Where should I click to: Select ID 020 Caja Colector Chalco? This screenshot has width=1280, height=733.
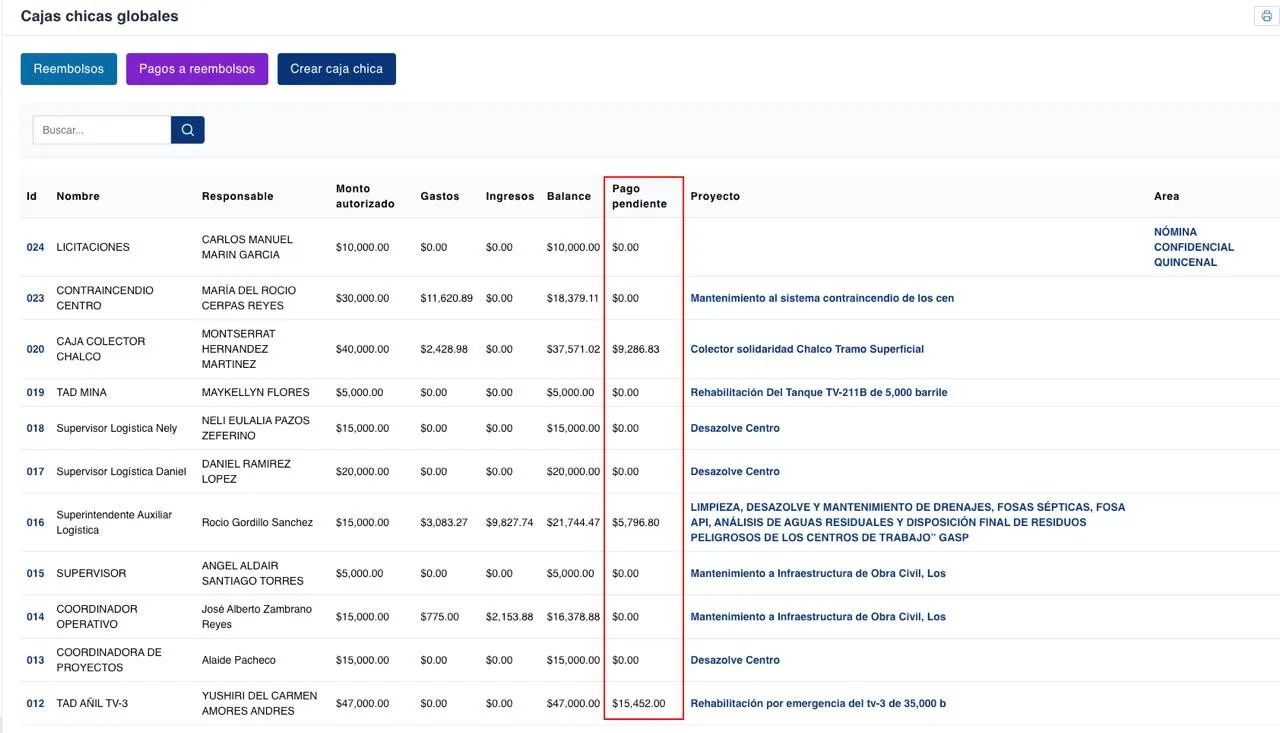click(35, 349)
